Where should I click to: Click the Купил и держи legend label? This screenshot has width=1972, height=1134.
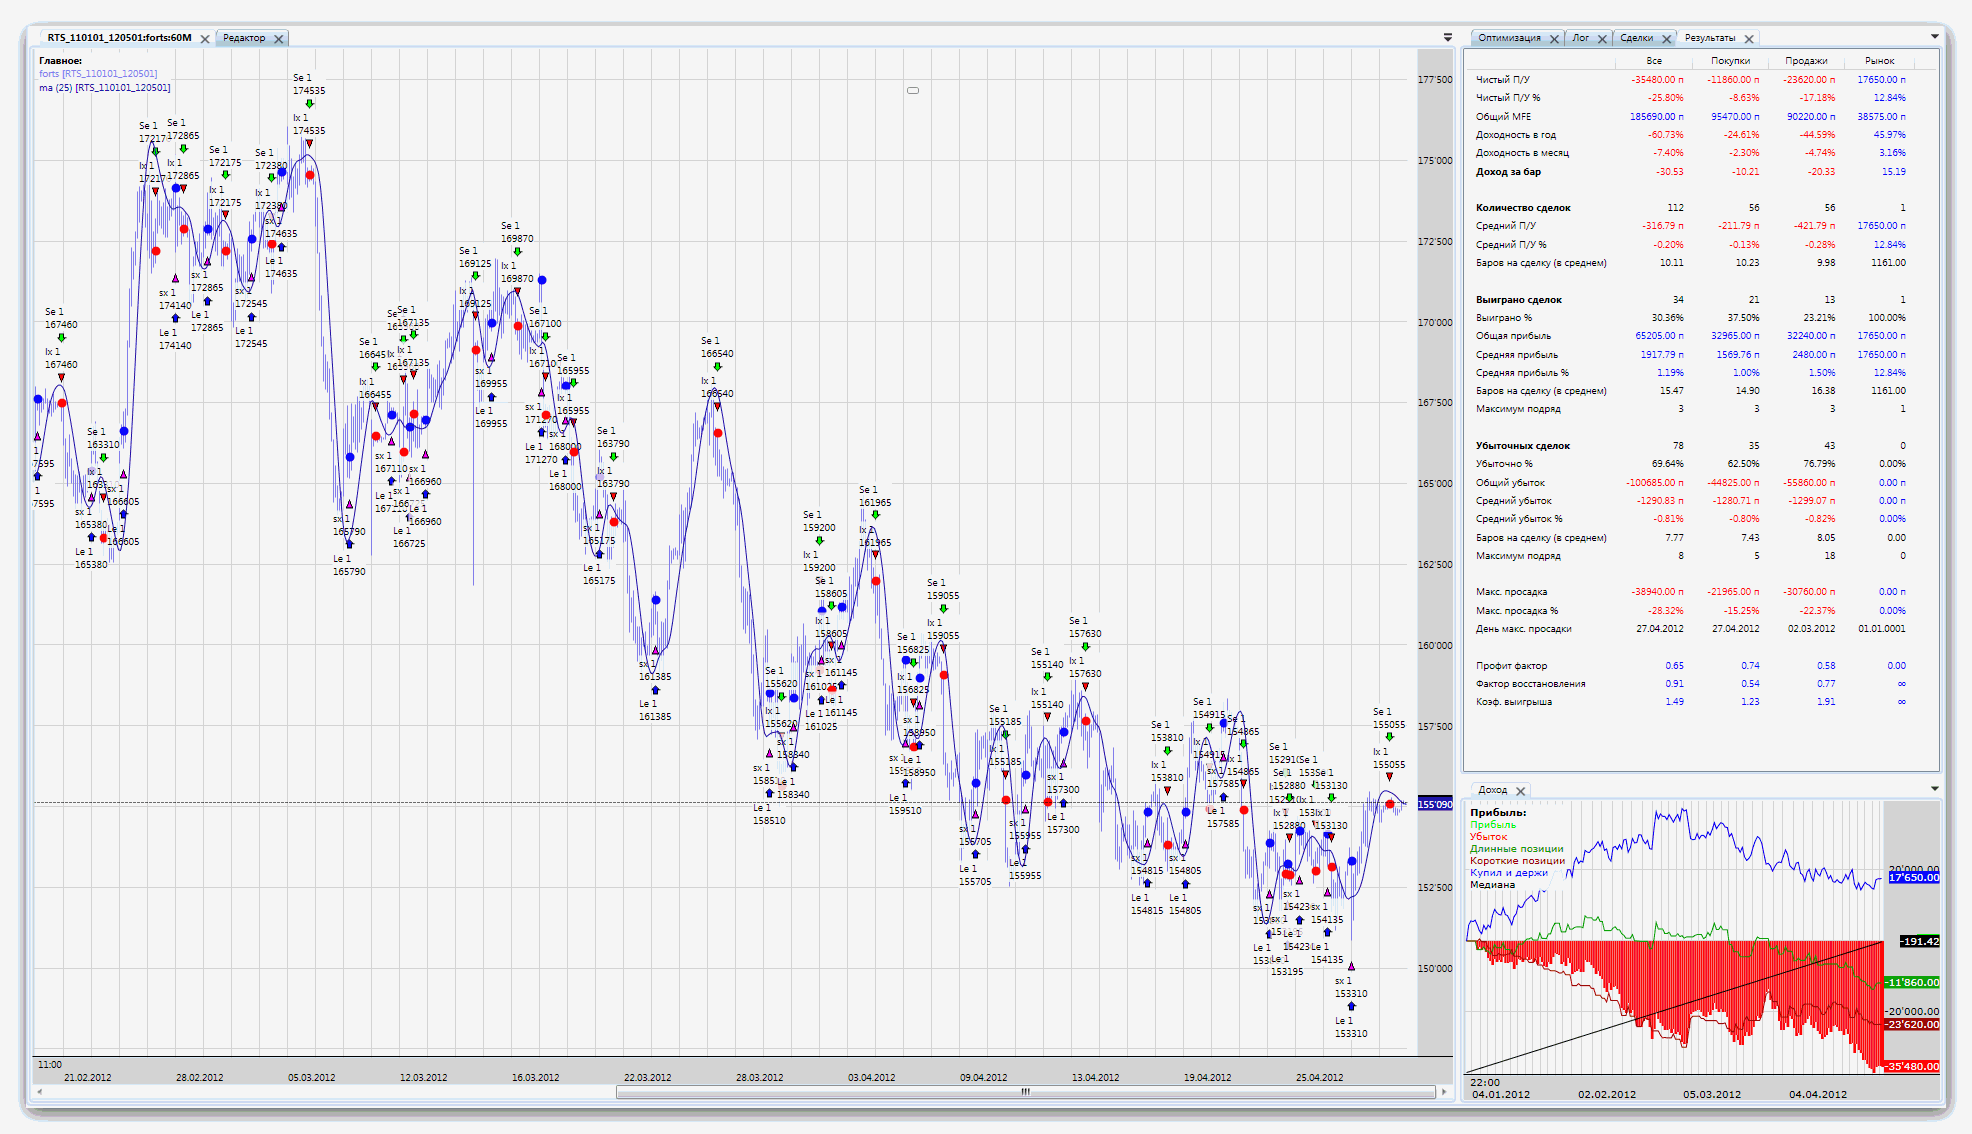(1508, 873)
